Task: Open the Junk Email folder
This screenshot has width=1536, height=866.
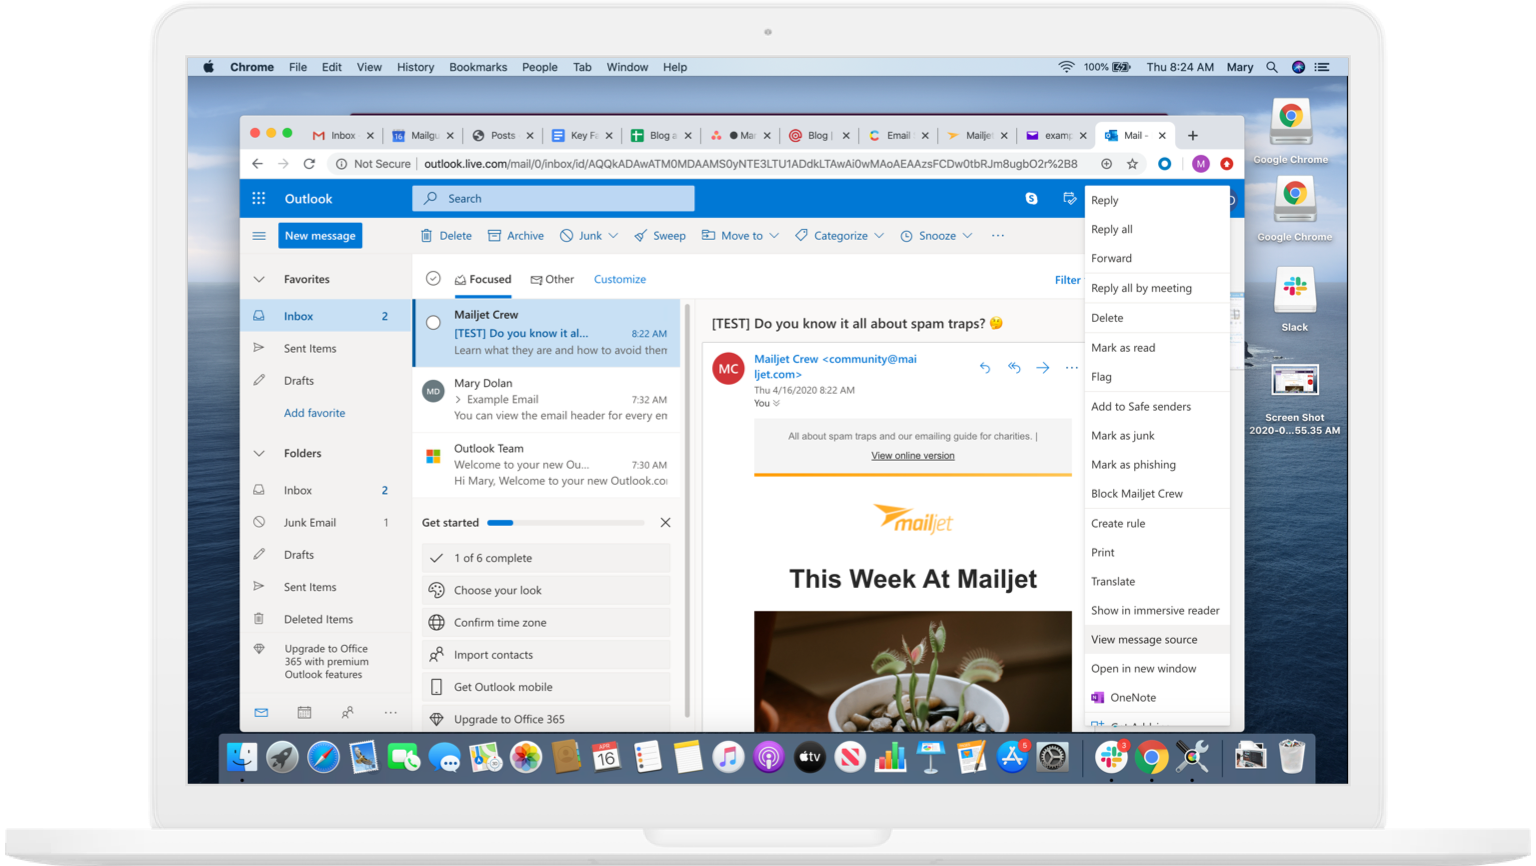Action: 326,523
